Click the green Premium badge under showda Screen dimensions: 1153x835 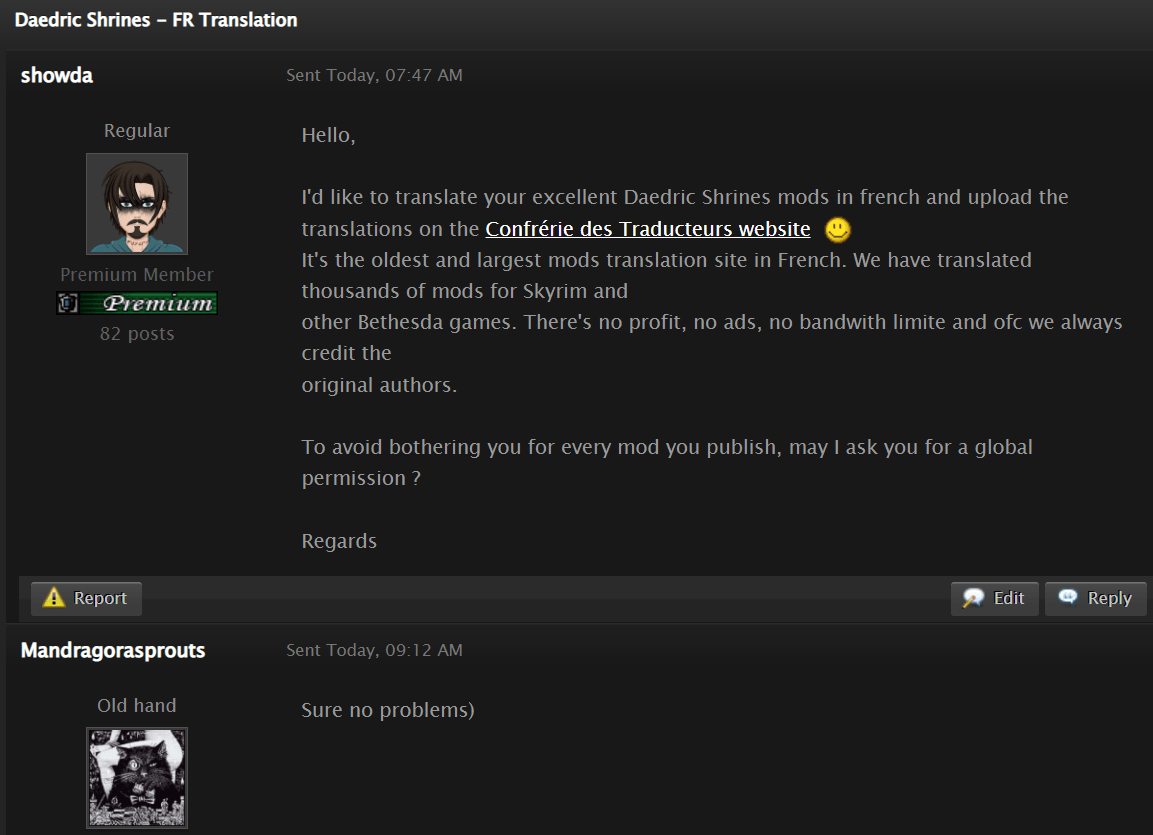137,303
